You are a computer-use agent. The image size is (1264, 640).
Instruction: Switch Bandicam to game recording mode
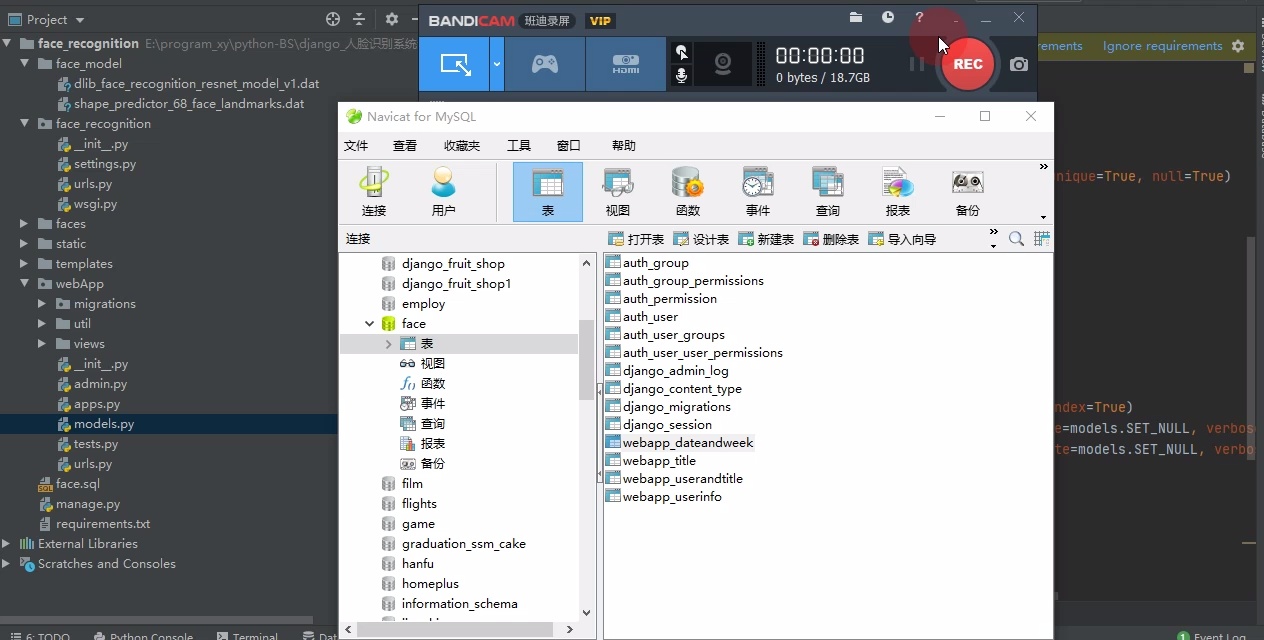(545, 63)
